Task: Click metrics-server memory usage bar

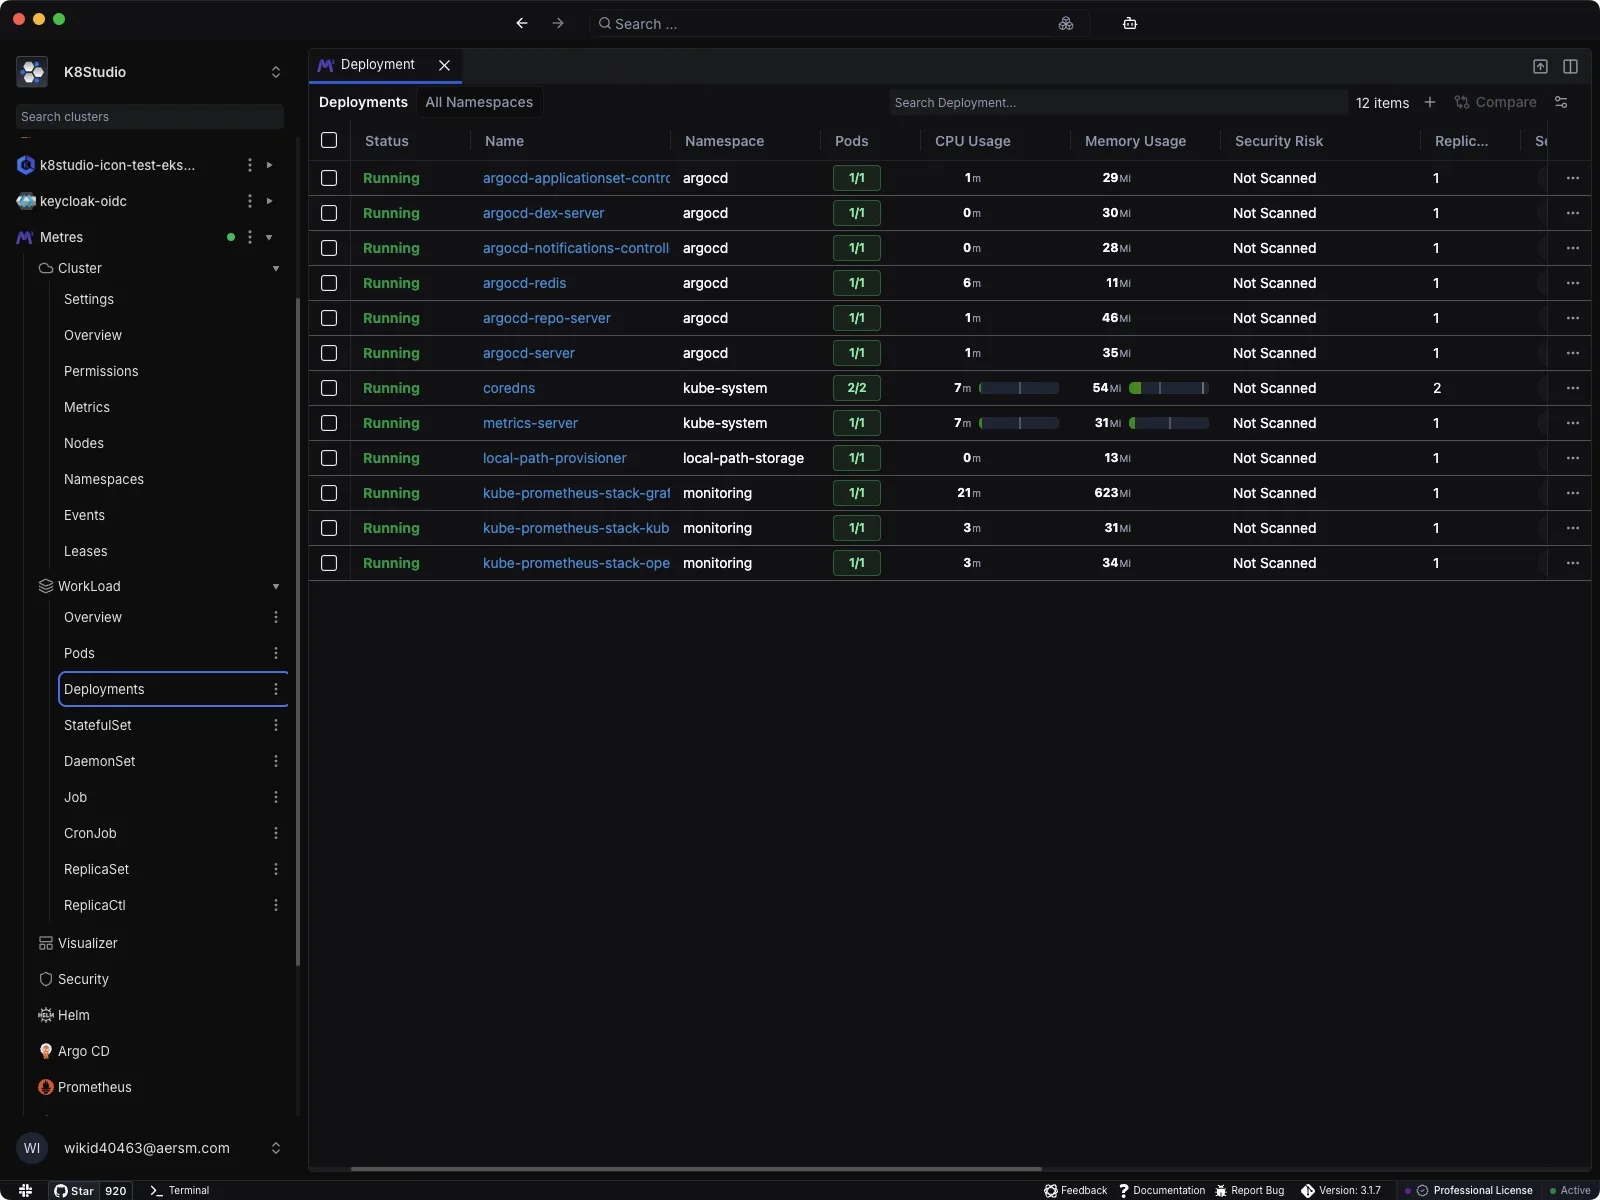Action: [x=1169, y=423]
